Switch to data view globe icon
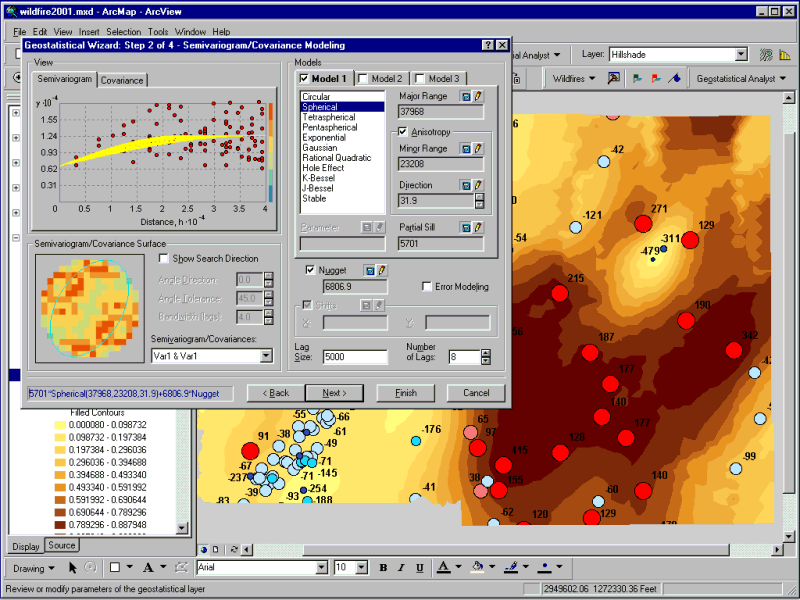Image resolution: width=800 pixels, height=600 pixels. (204, 549)
